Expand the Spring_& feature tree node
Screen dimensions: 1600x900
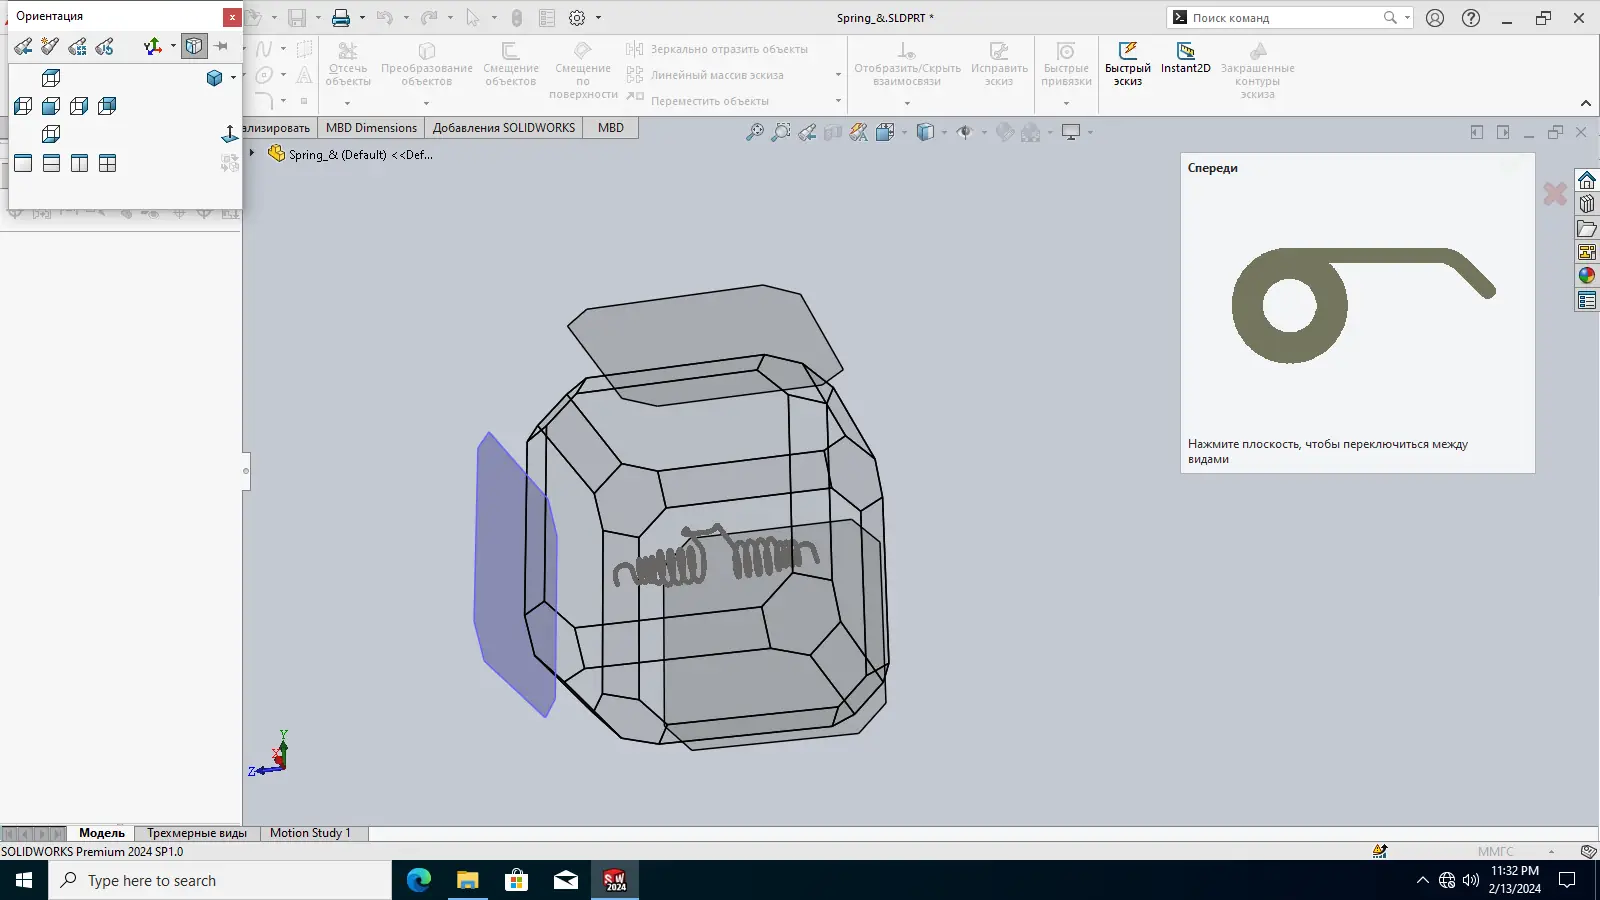(252, 154)
